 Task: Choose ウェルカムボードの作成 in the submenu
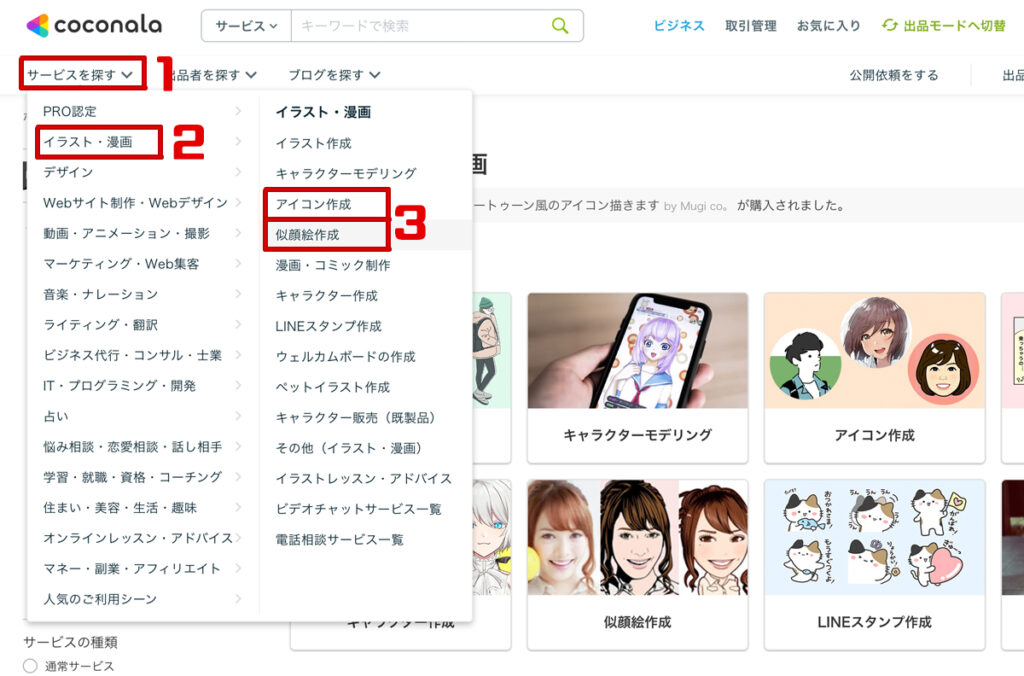tap(345, 357)
